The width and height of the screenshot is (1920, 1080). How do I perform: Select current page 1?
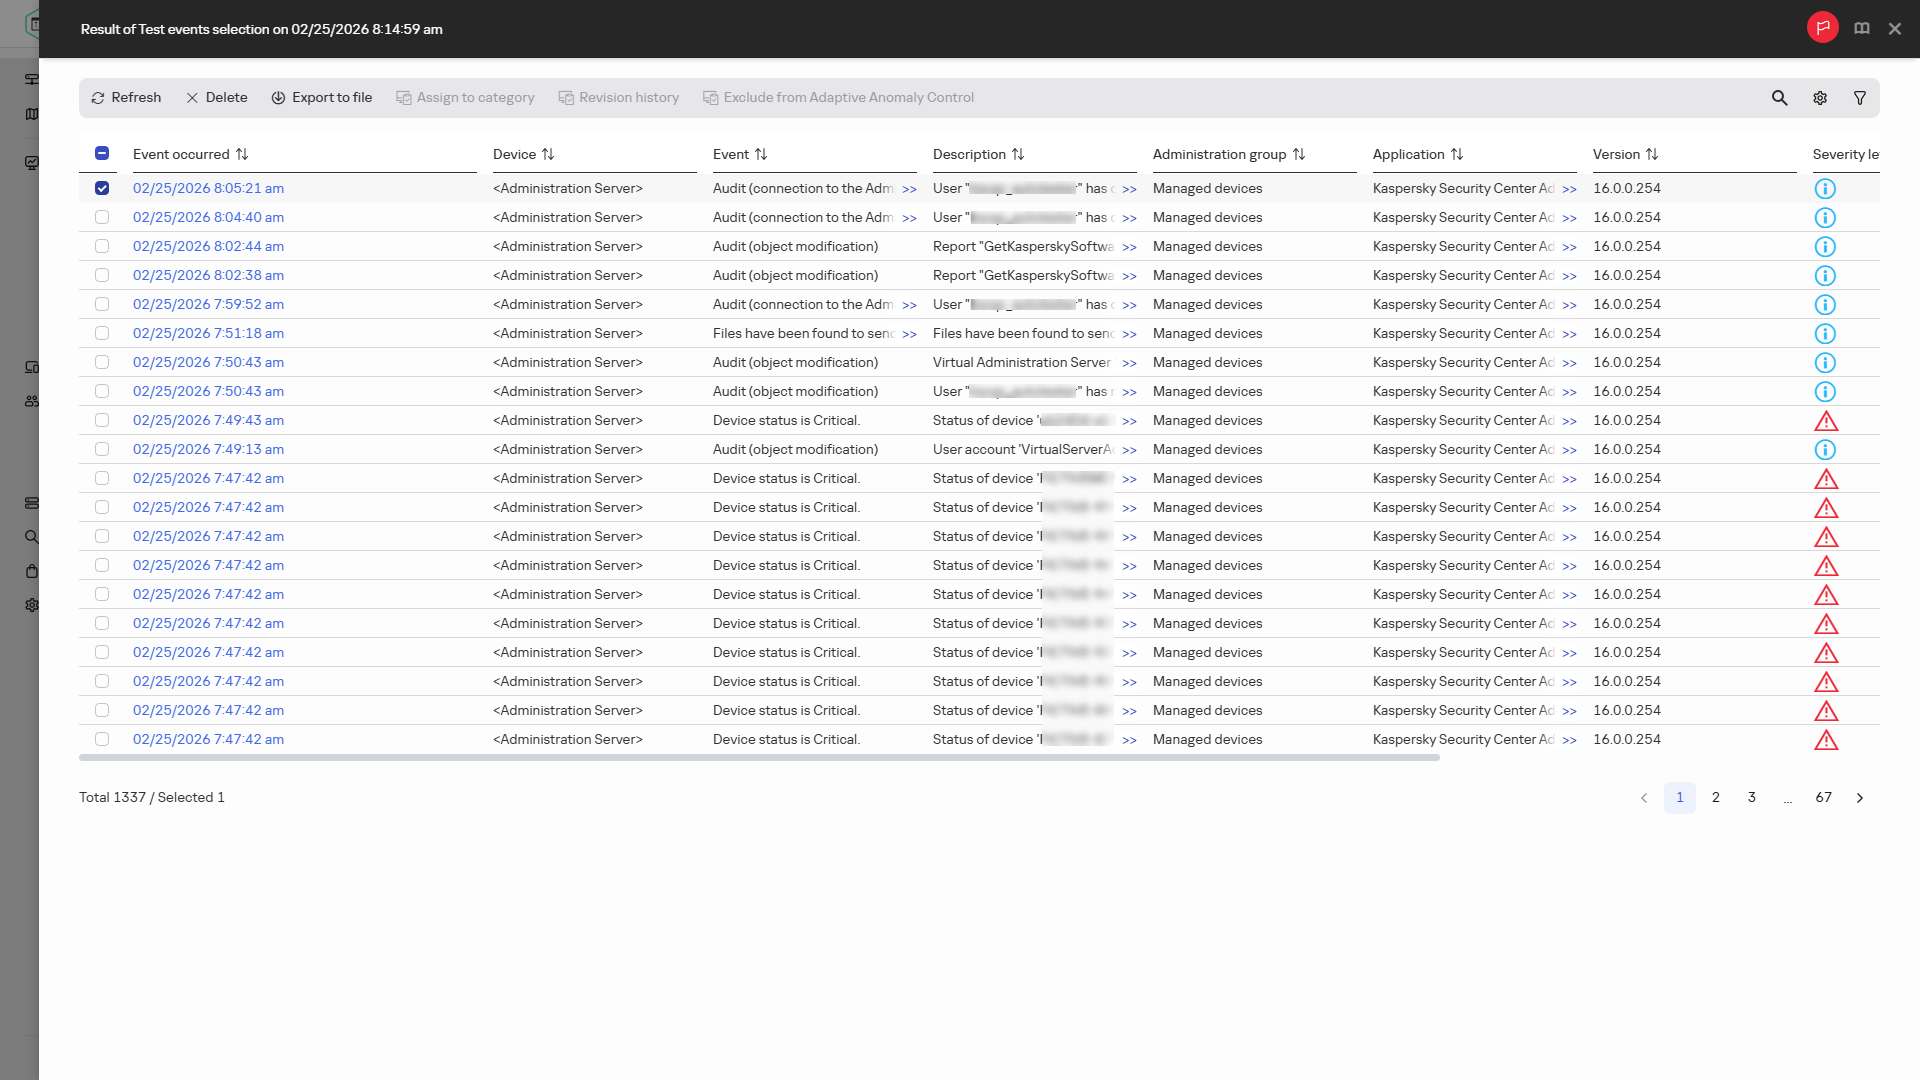pos(1680,798)
